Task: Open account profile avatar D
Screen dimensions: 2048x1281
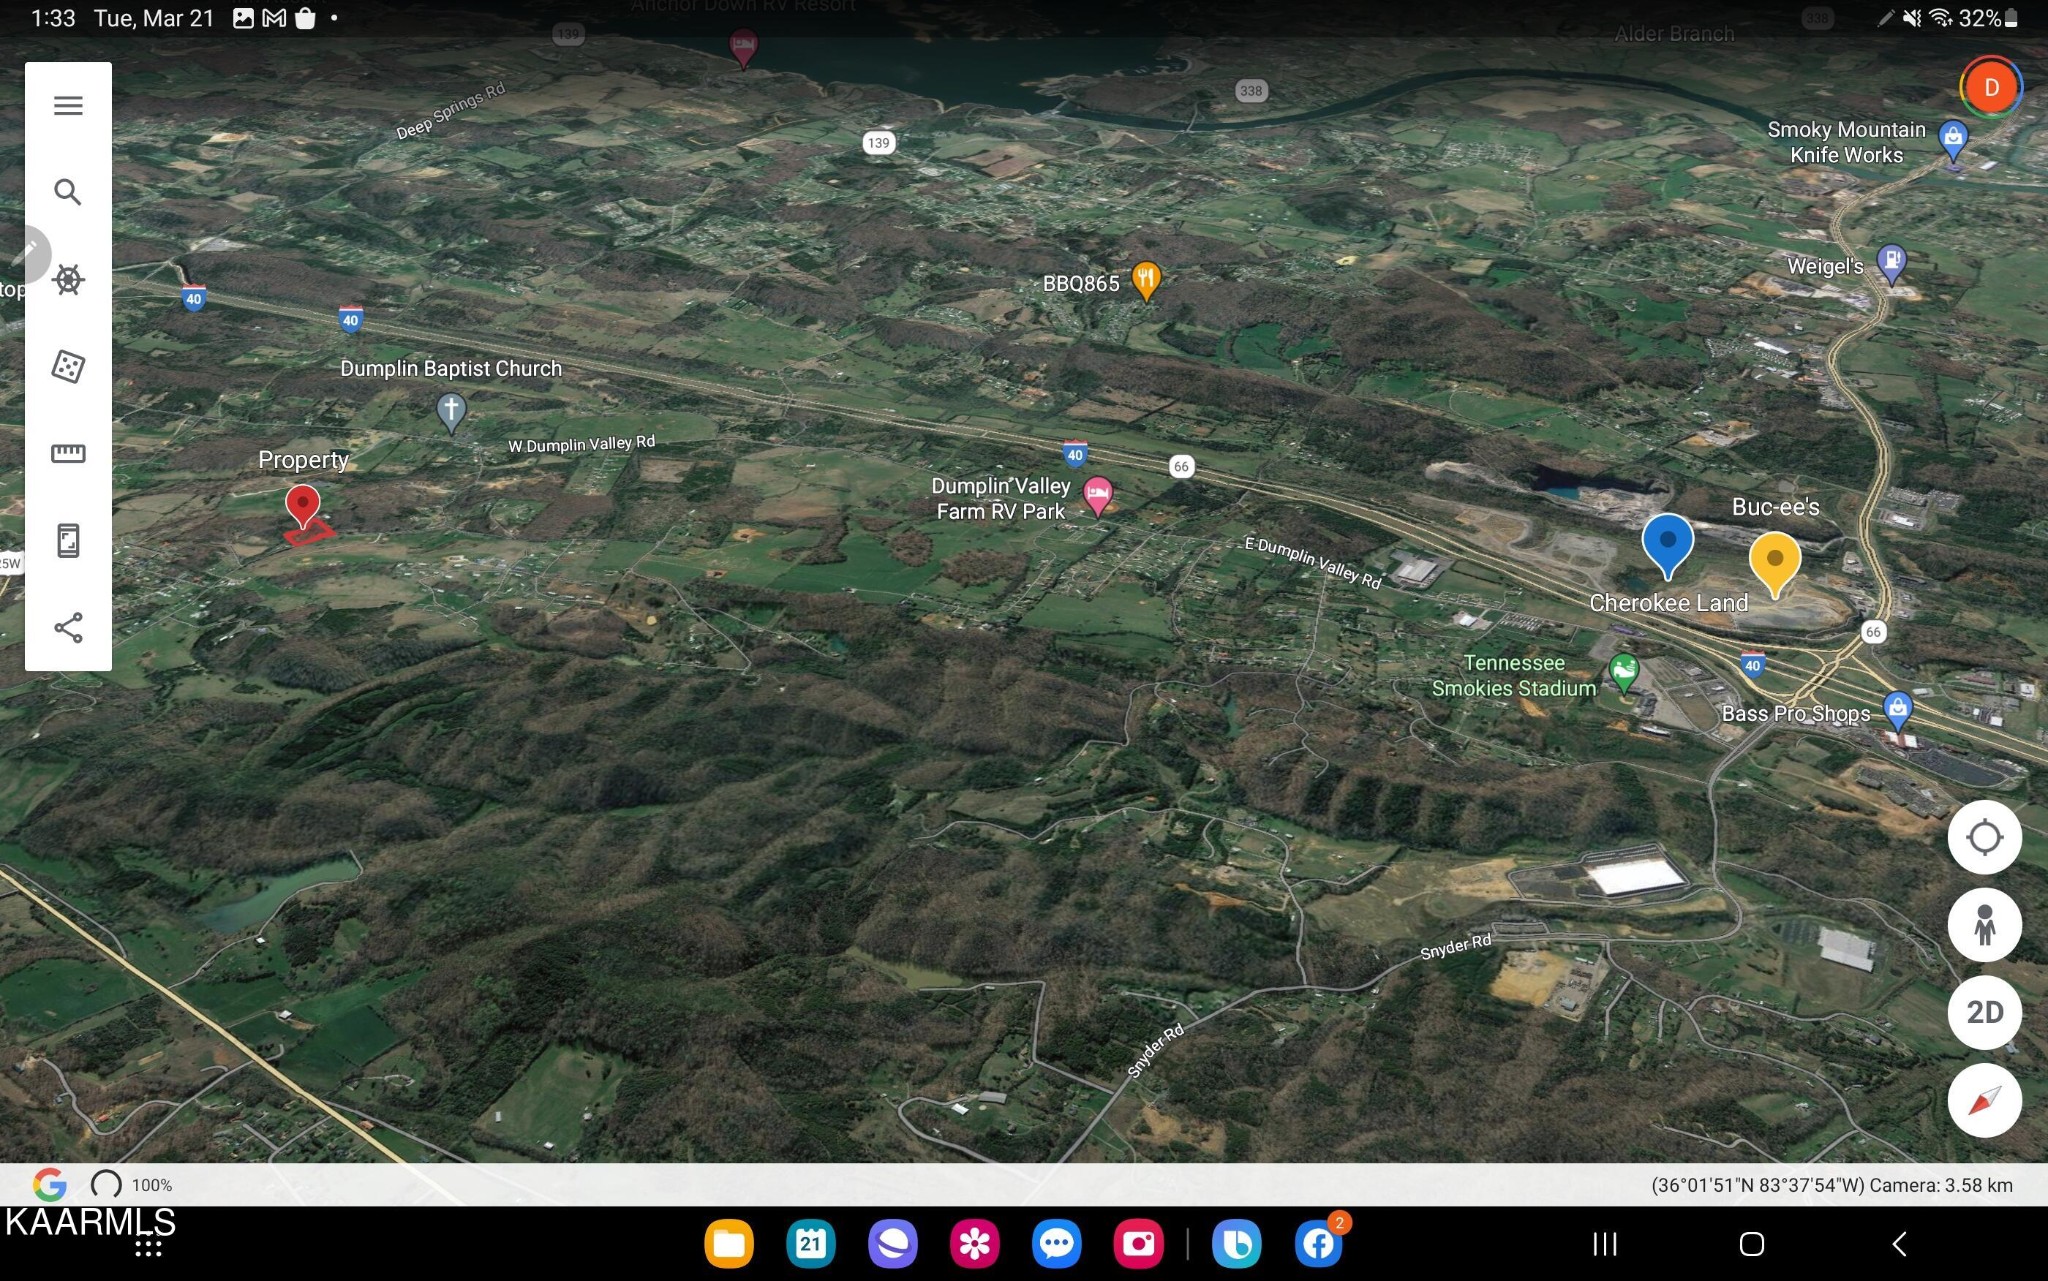Action: pyautogui.click(x=1990, y=88)
